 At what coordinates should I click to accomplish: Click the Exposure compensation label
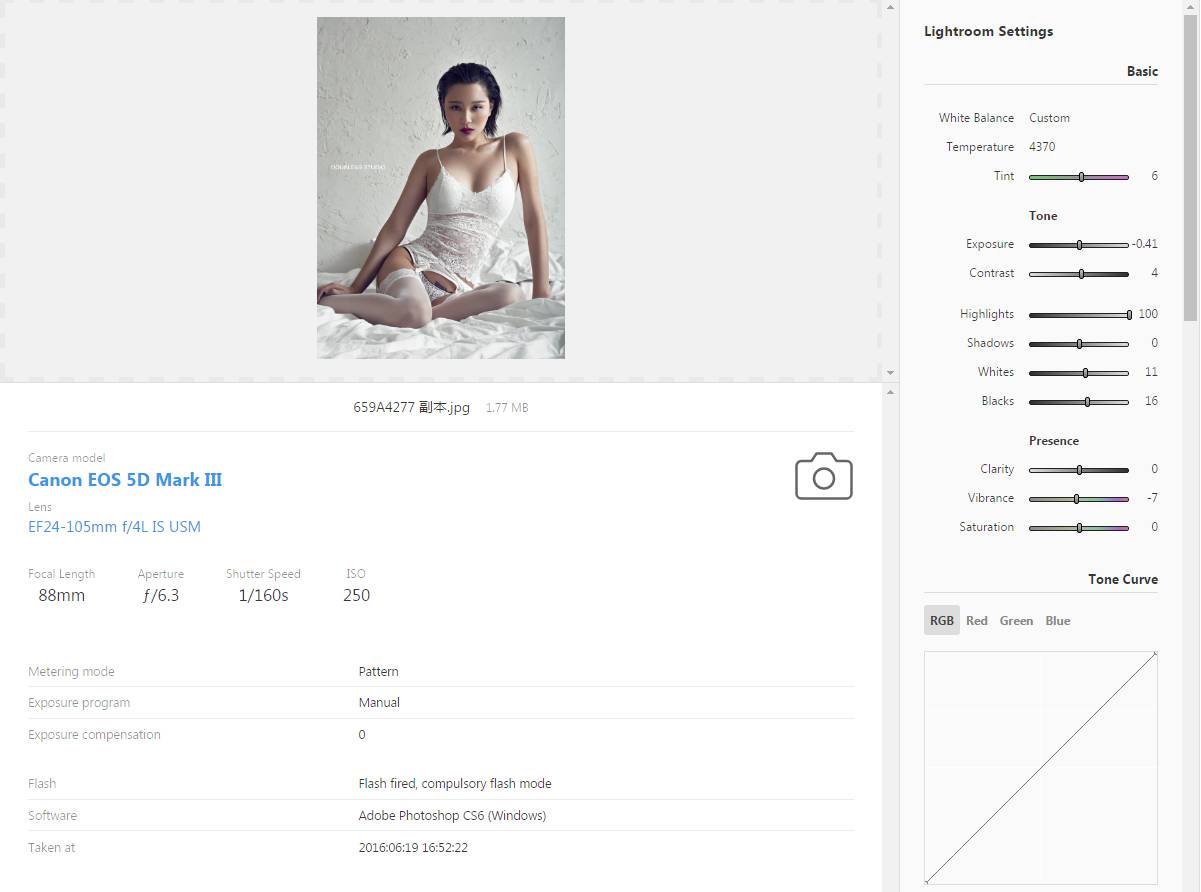(x=94, y=735)
